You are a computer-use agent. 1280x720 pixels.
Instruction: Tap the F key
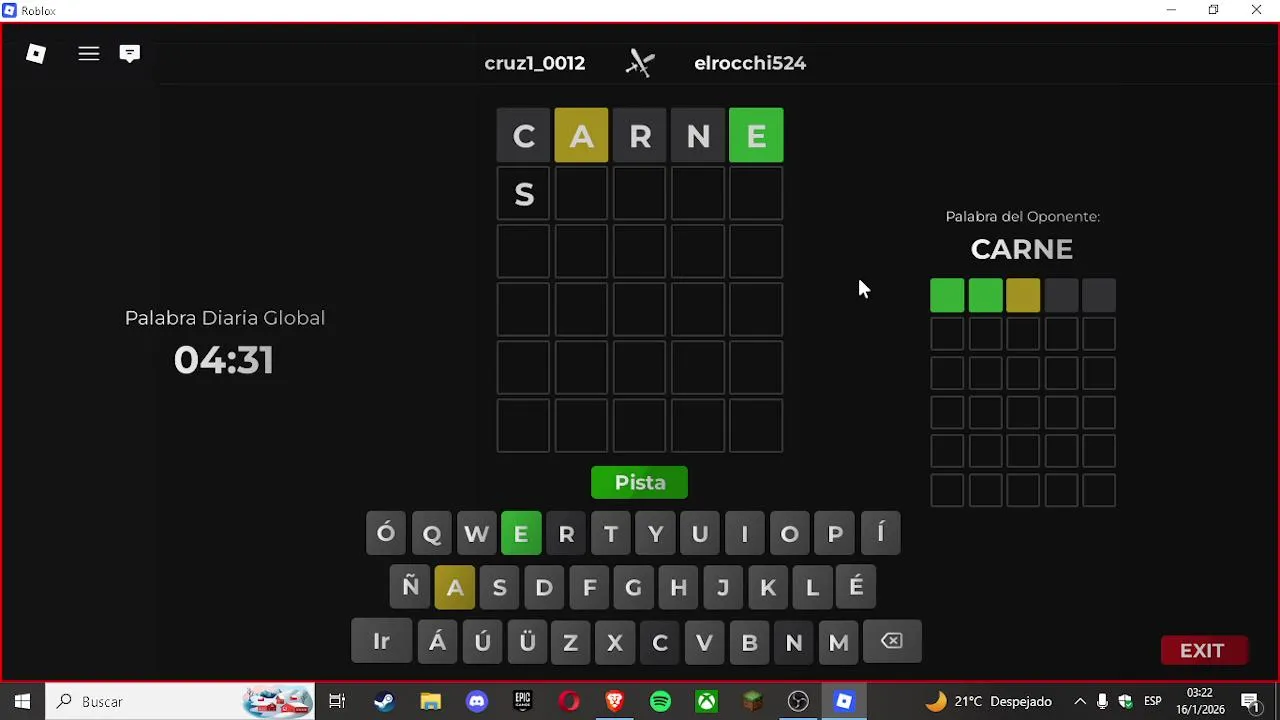click(x=589, y=588)
